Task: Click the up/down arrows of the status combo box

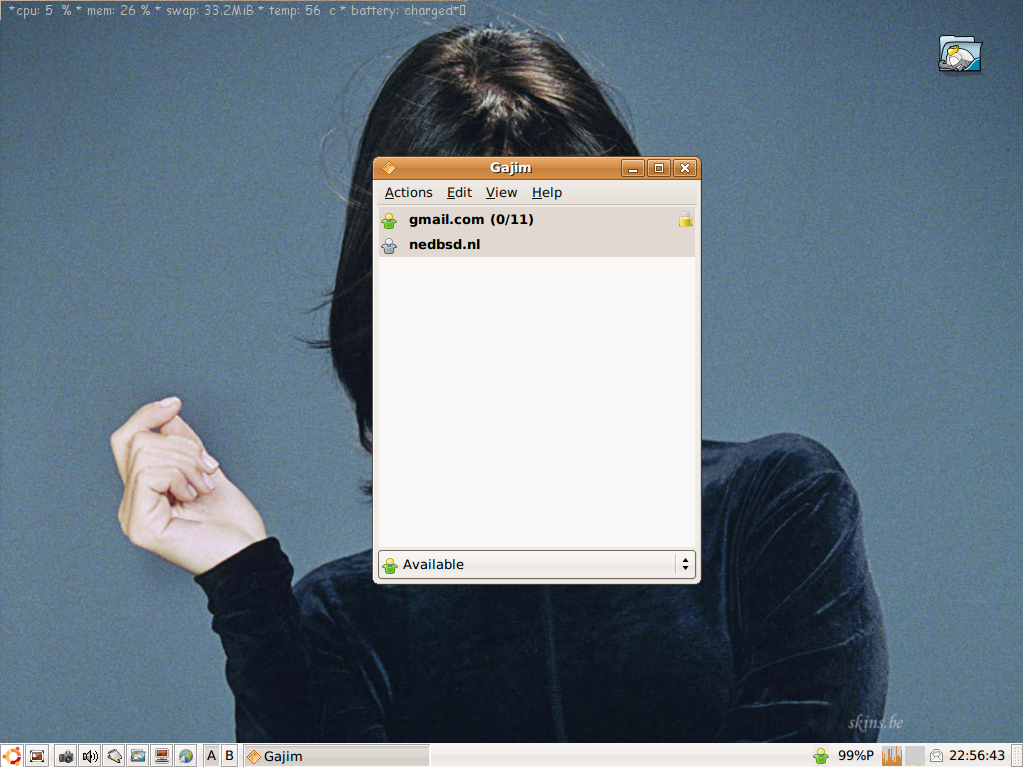Action: (685, 564)
